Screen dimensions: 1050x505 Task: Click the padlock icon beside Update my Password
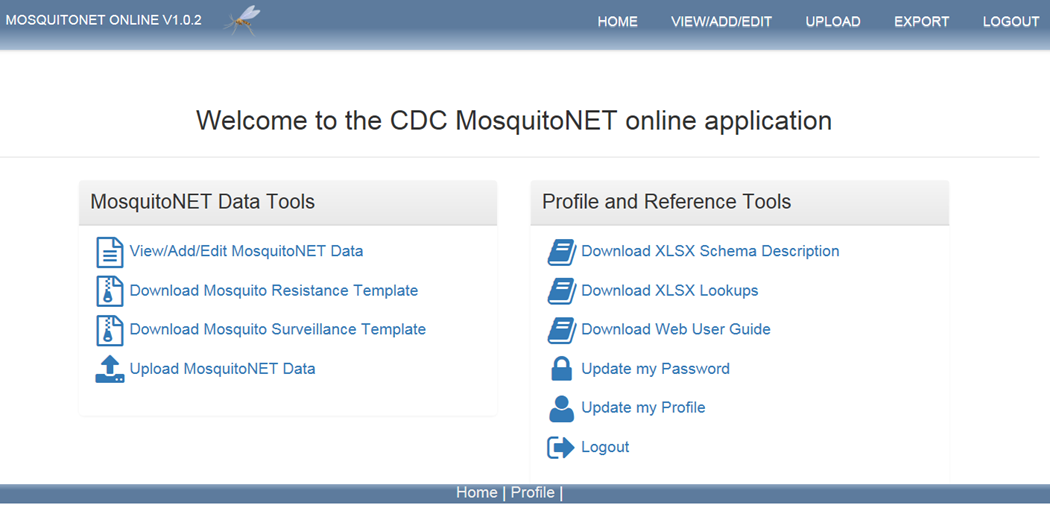coord(561,369)
